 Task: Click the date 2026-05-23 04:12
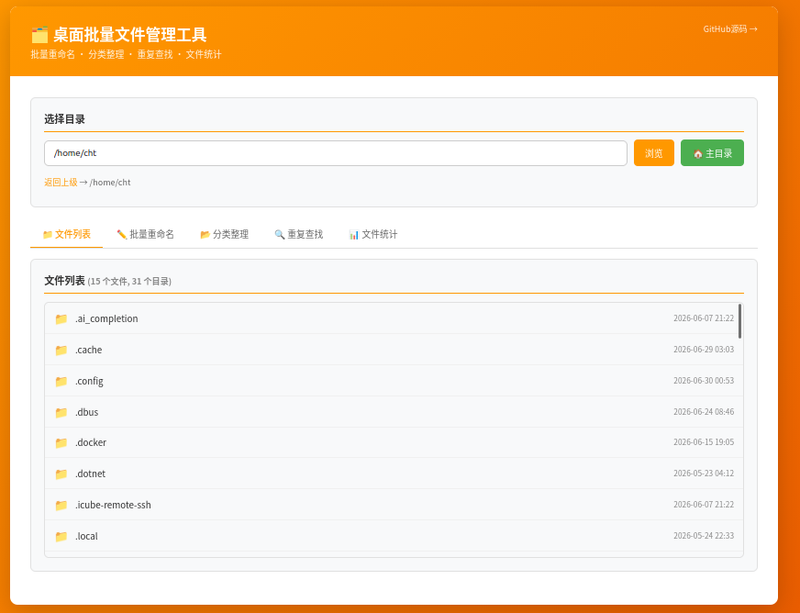pyautogui.click(x=704, y=473)
